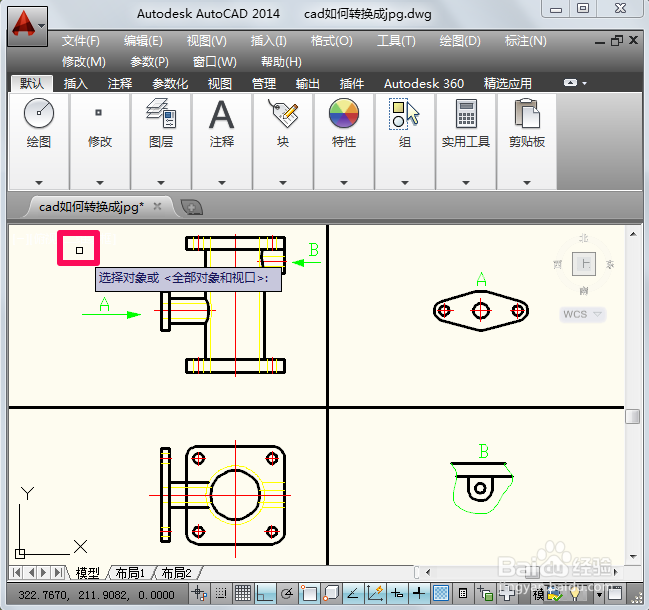Toggle Ortho Mode in status bar
This screenshot has height=610, width=649.
(265, 594)
